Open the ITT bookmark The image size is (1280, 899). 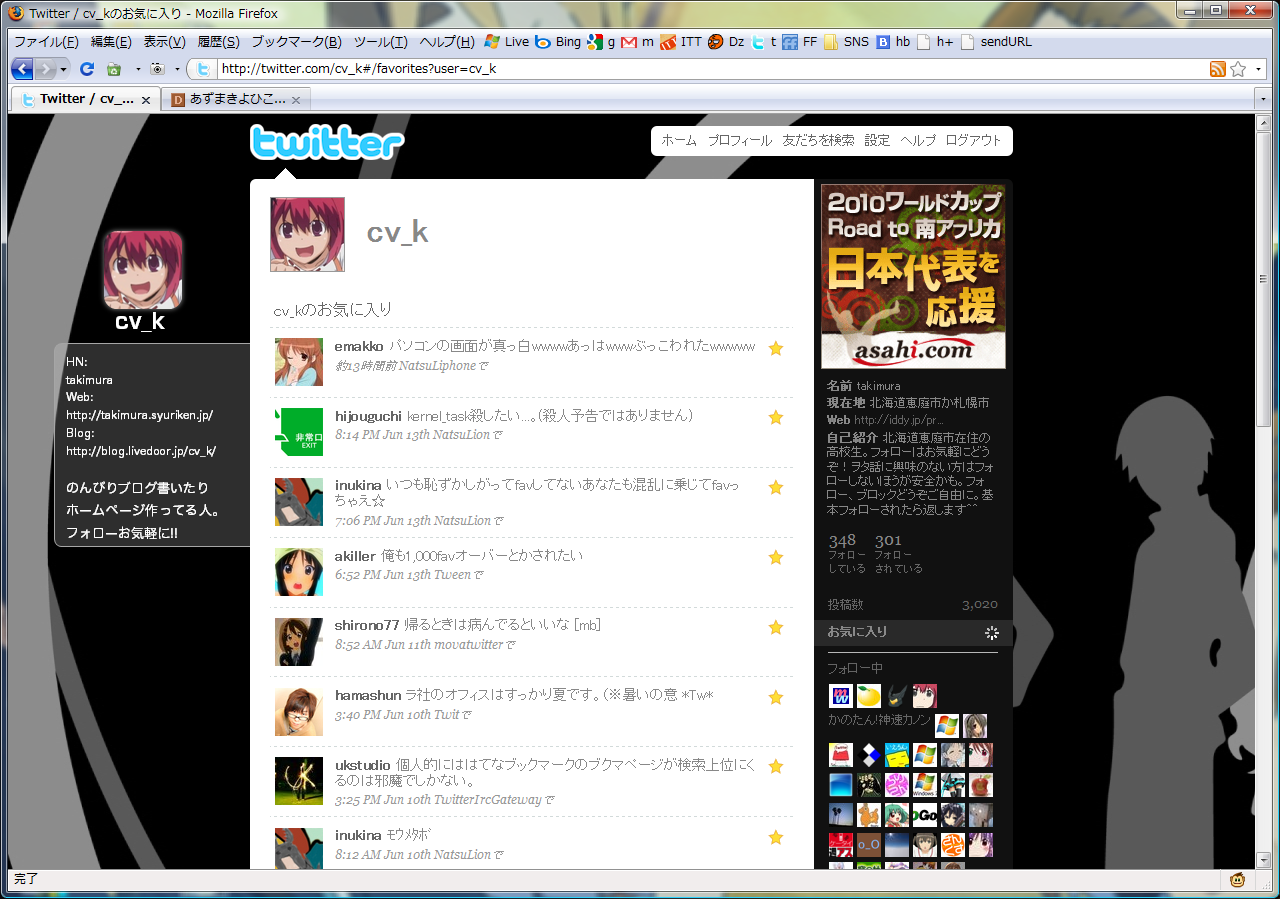[x=681, y=42]
